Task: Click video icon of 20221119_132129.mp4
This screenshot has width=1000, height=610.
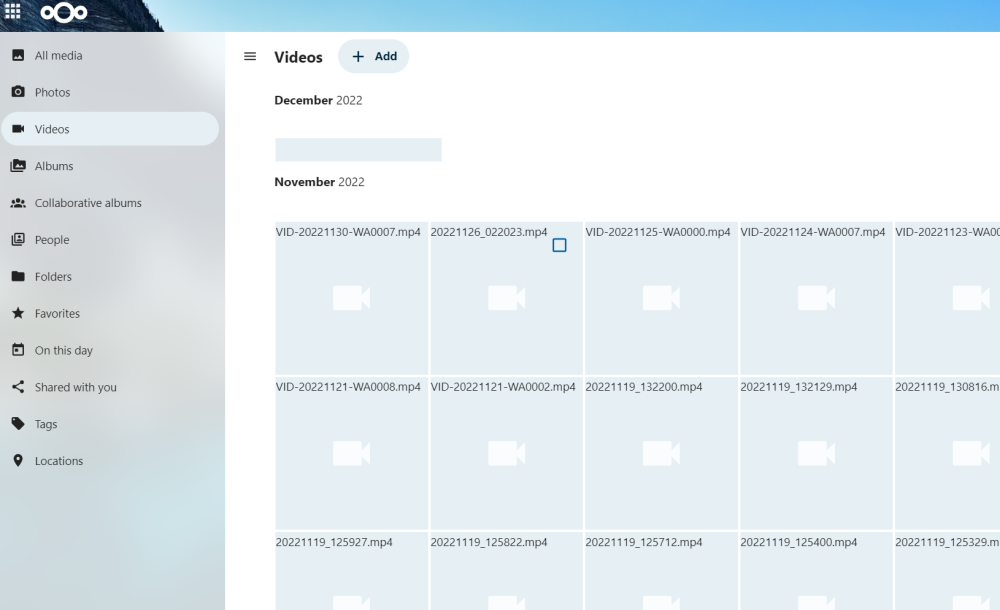Action: [x=816, y=453]
